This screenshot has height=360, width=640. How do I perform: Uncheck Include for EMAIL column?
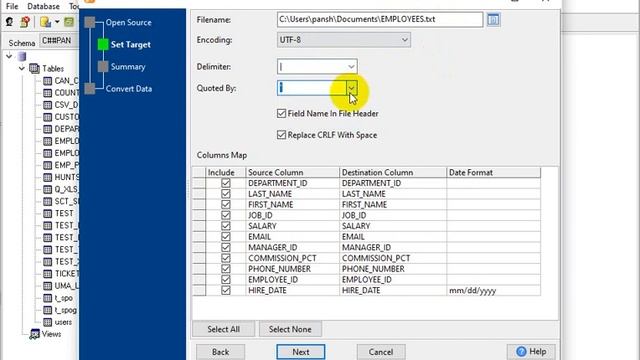point(226,236)
